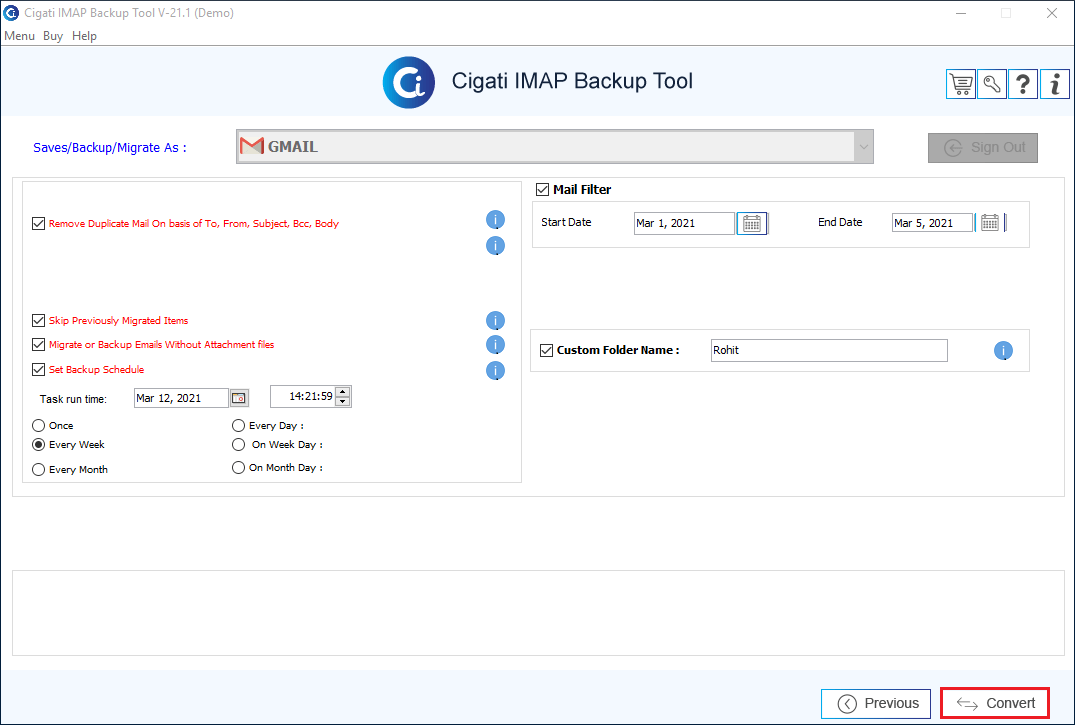Minimize the Cigati IMAP Backup Tool window
This screenshot has height=725, width=1075.
[961, 13]
